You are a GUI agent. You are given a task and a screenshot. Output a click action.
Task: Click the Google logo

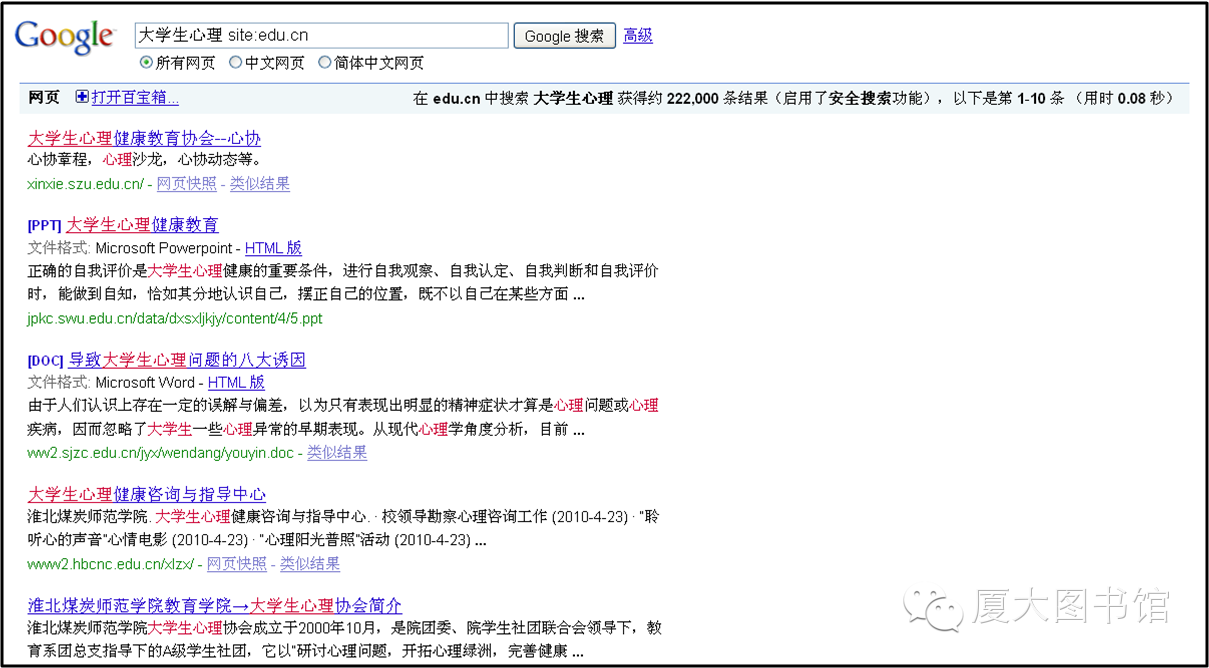point(65,38)
